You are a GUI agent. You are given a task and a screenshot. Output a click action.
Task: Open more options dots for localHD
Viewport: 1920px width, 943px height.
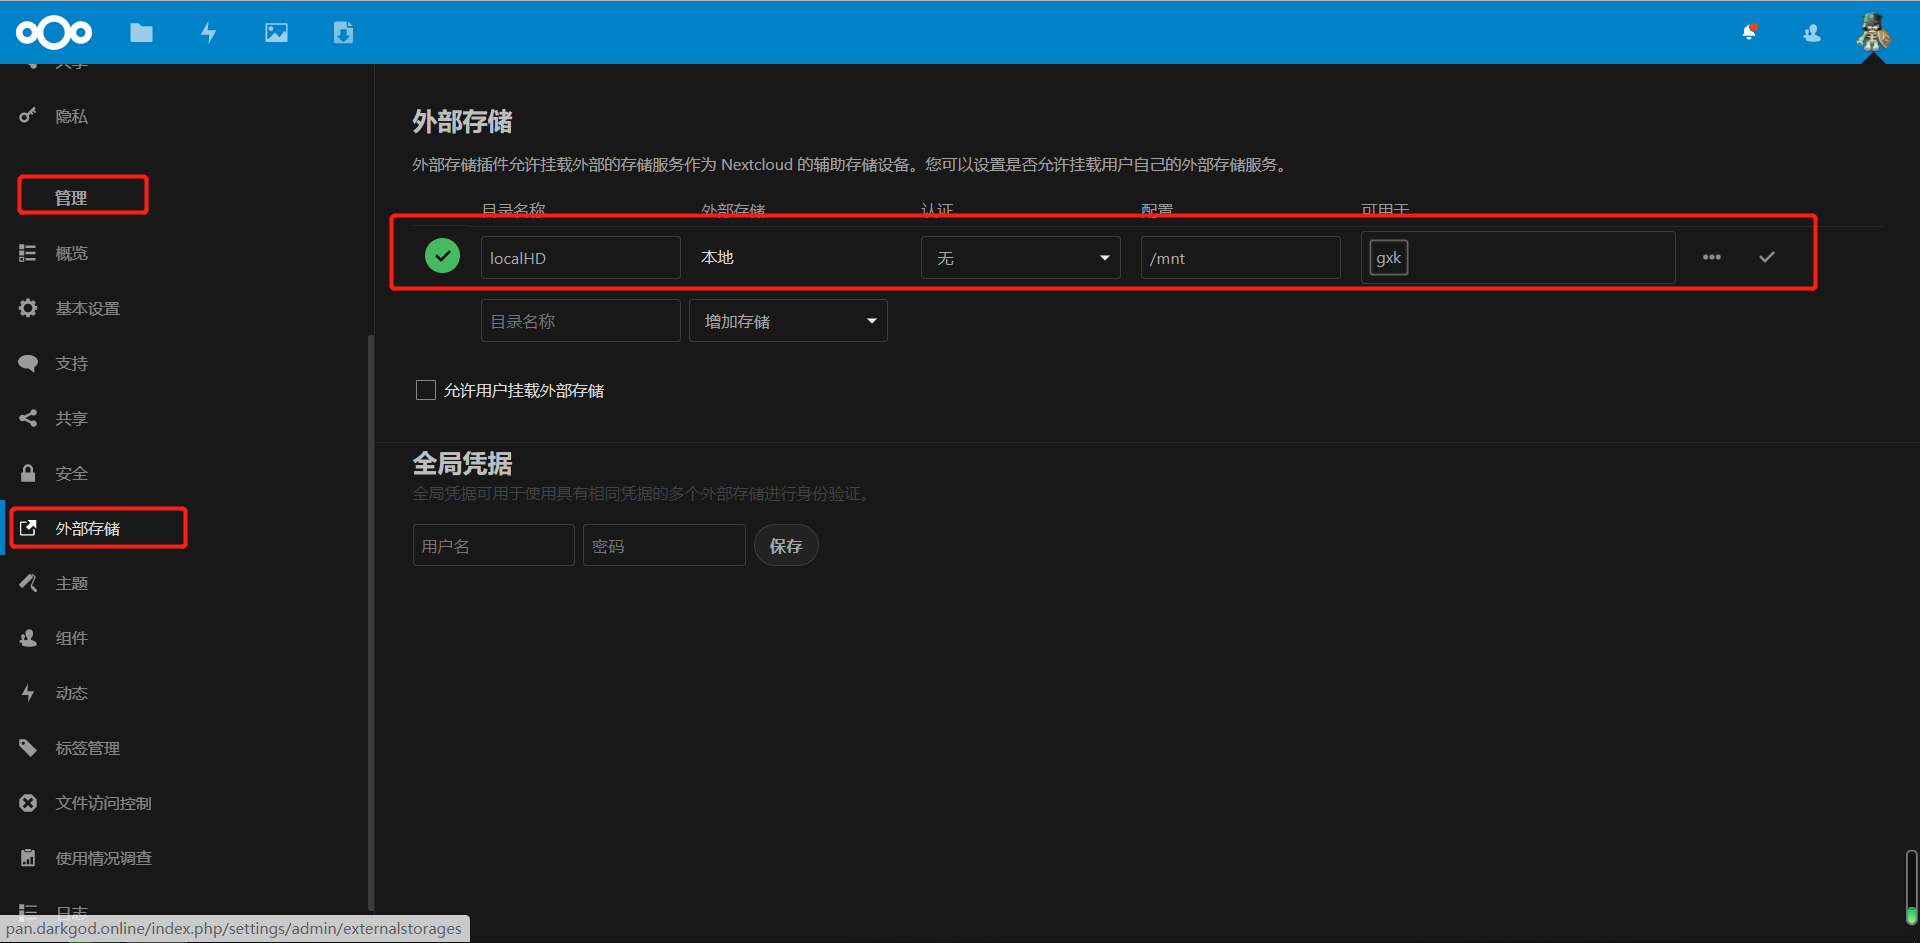tap(1712, 257)
